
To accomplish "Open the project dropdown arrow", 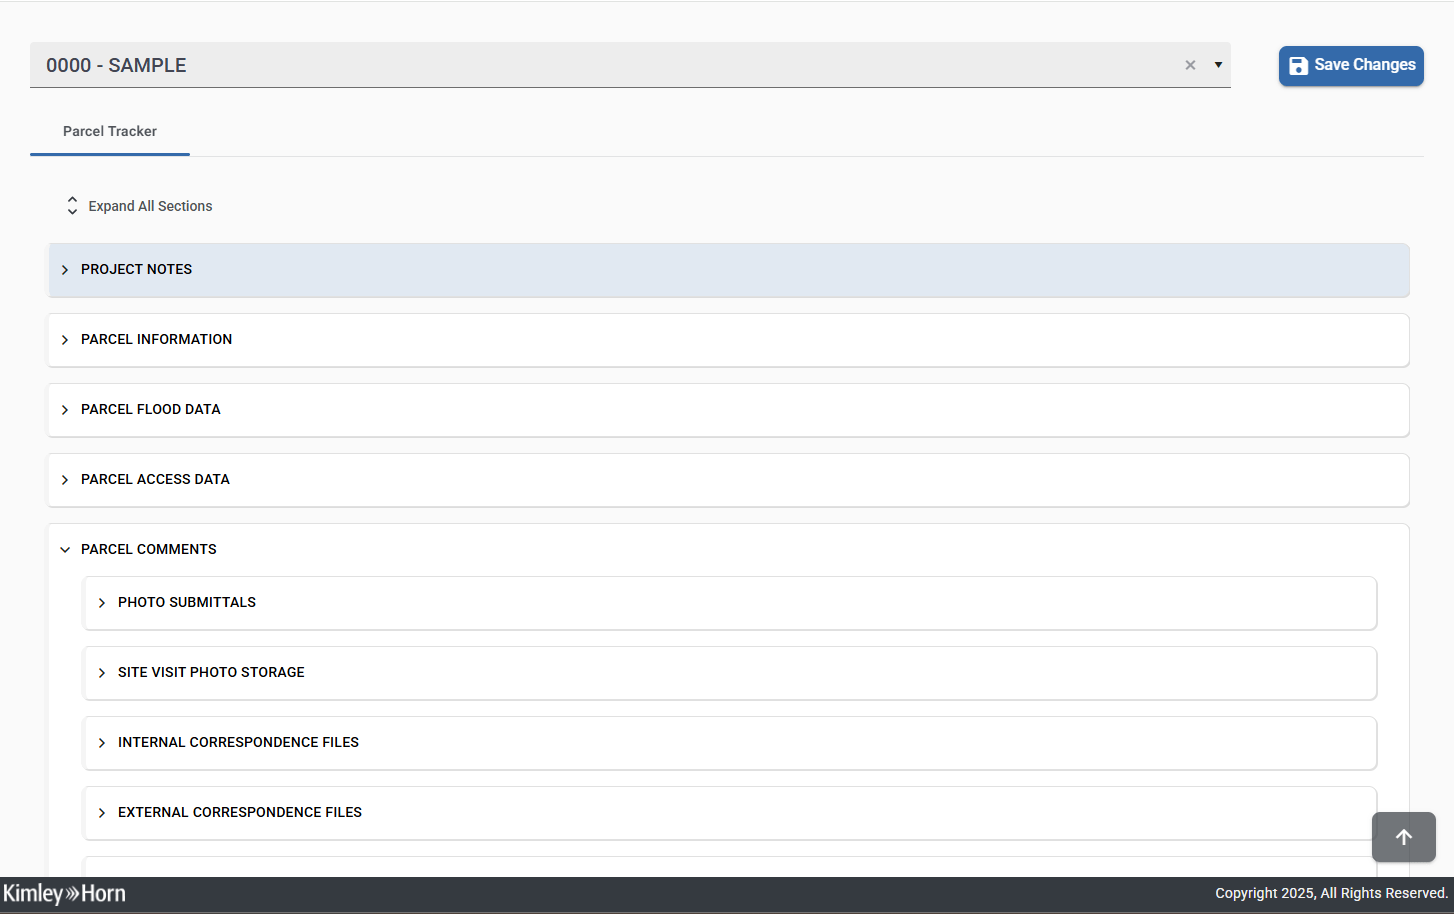I will pyautogui.click(x=1218, y=65).
